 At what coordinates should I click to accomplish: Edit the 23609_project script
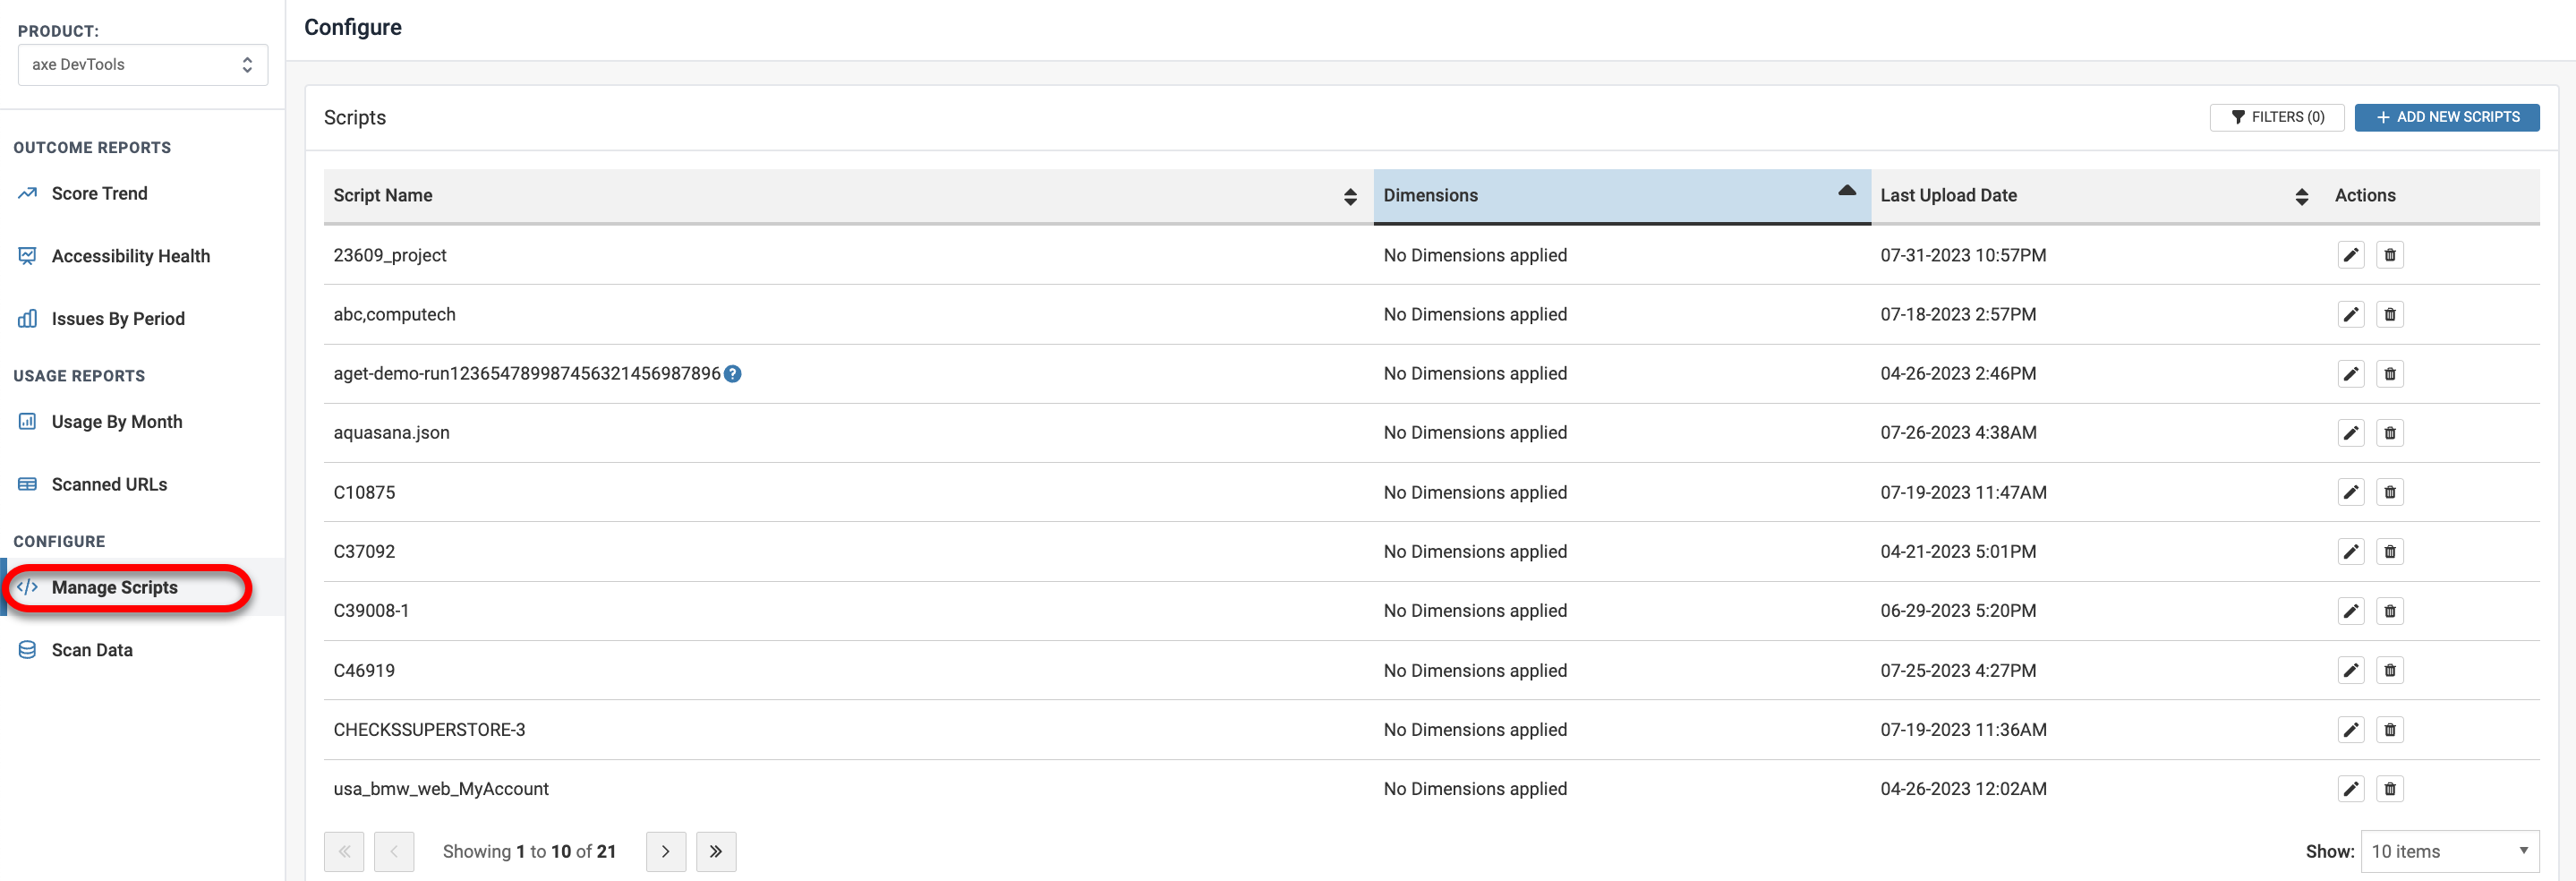[2350, 255]
